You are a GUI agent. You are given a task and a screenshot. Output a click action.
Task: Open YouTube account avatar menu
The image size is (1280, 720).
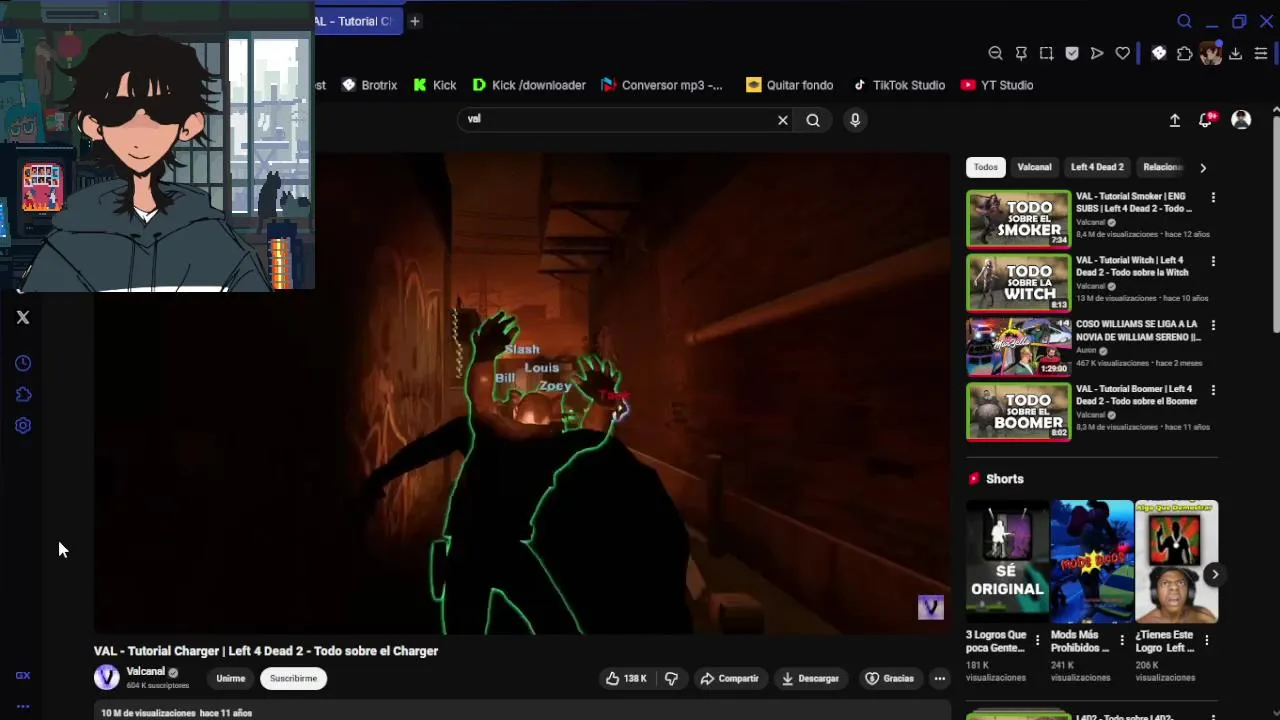[x=1241, y=120]
